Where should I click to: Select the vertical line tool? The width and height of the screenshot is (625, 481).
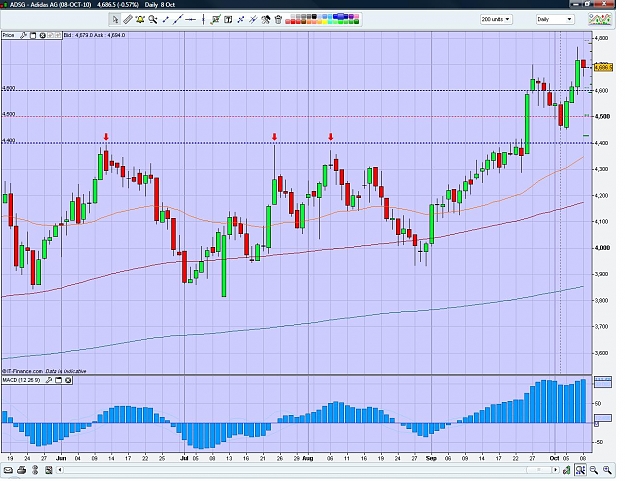click(203, 19)
